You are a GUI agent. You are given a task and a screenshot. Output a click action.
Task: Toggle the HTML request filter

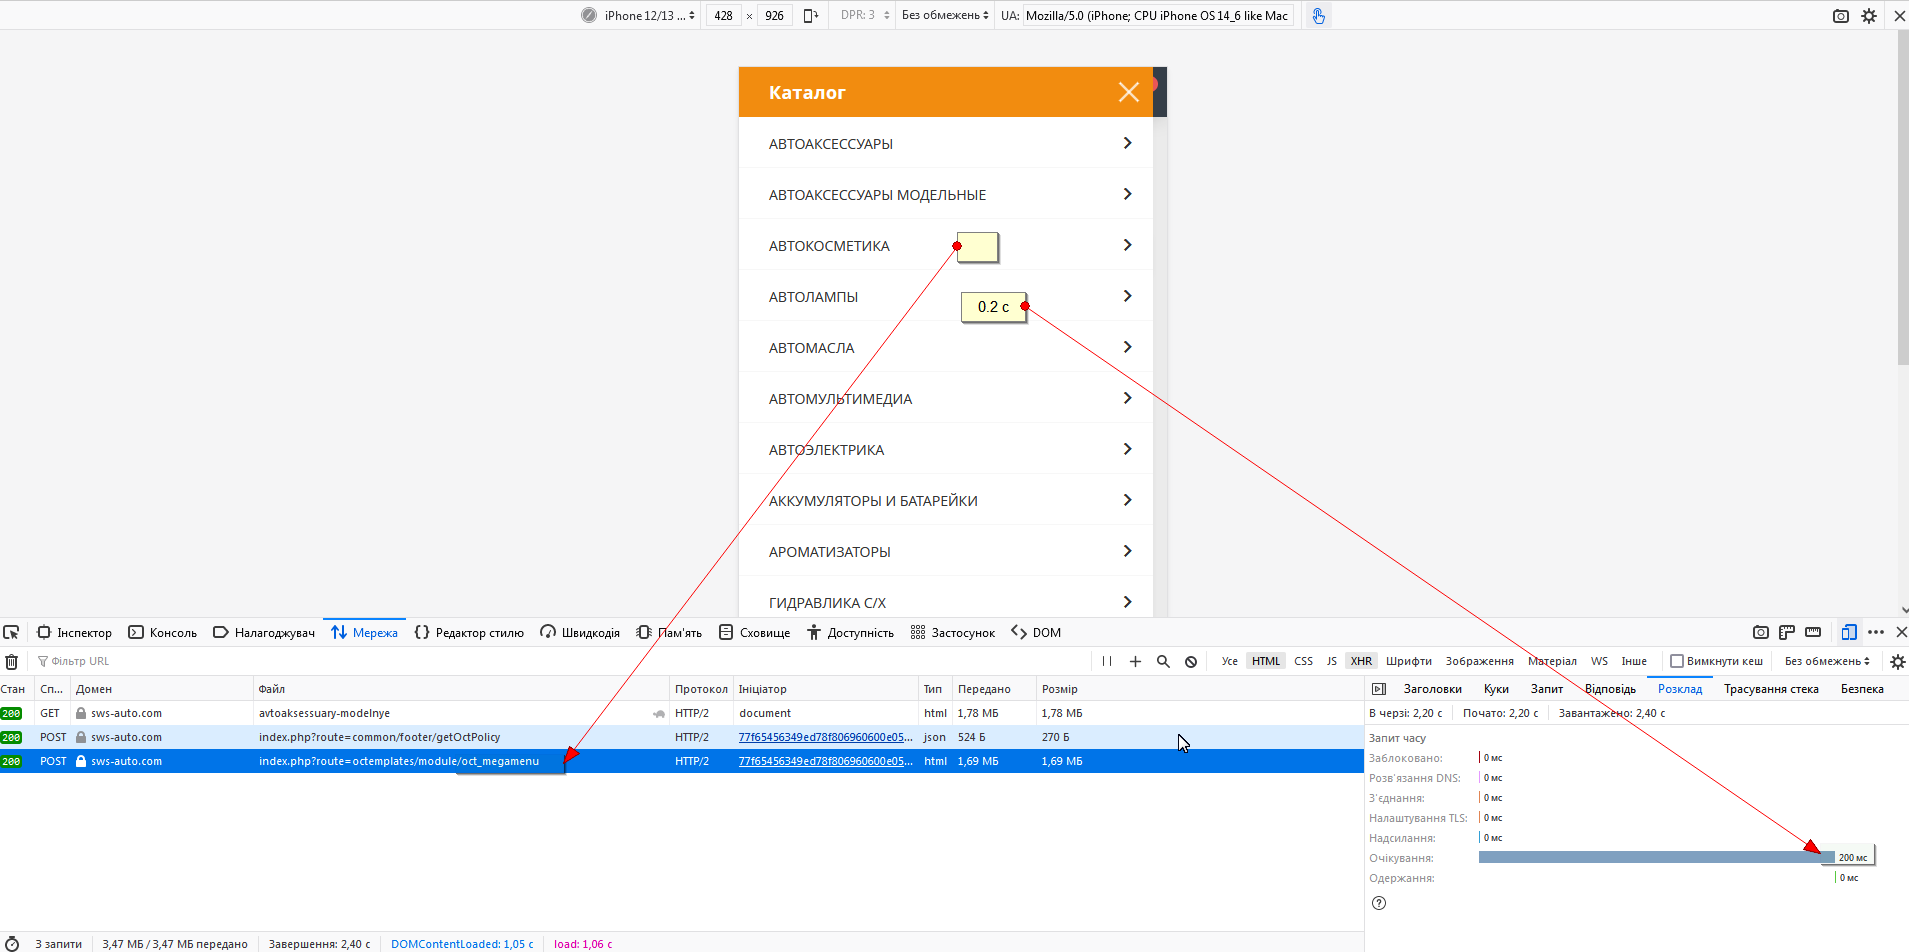[1266, 661]
